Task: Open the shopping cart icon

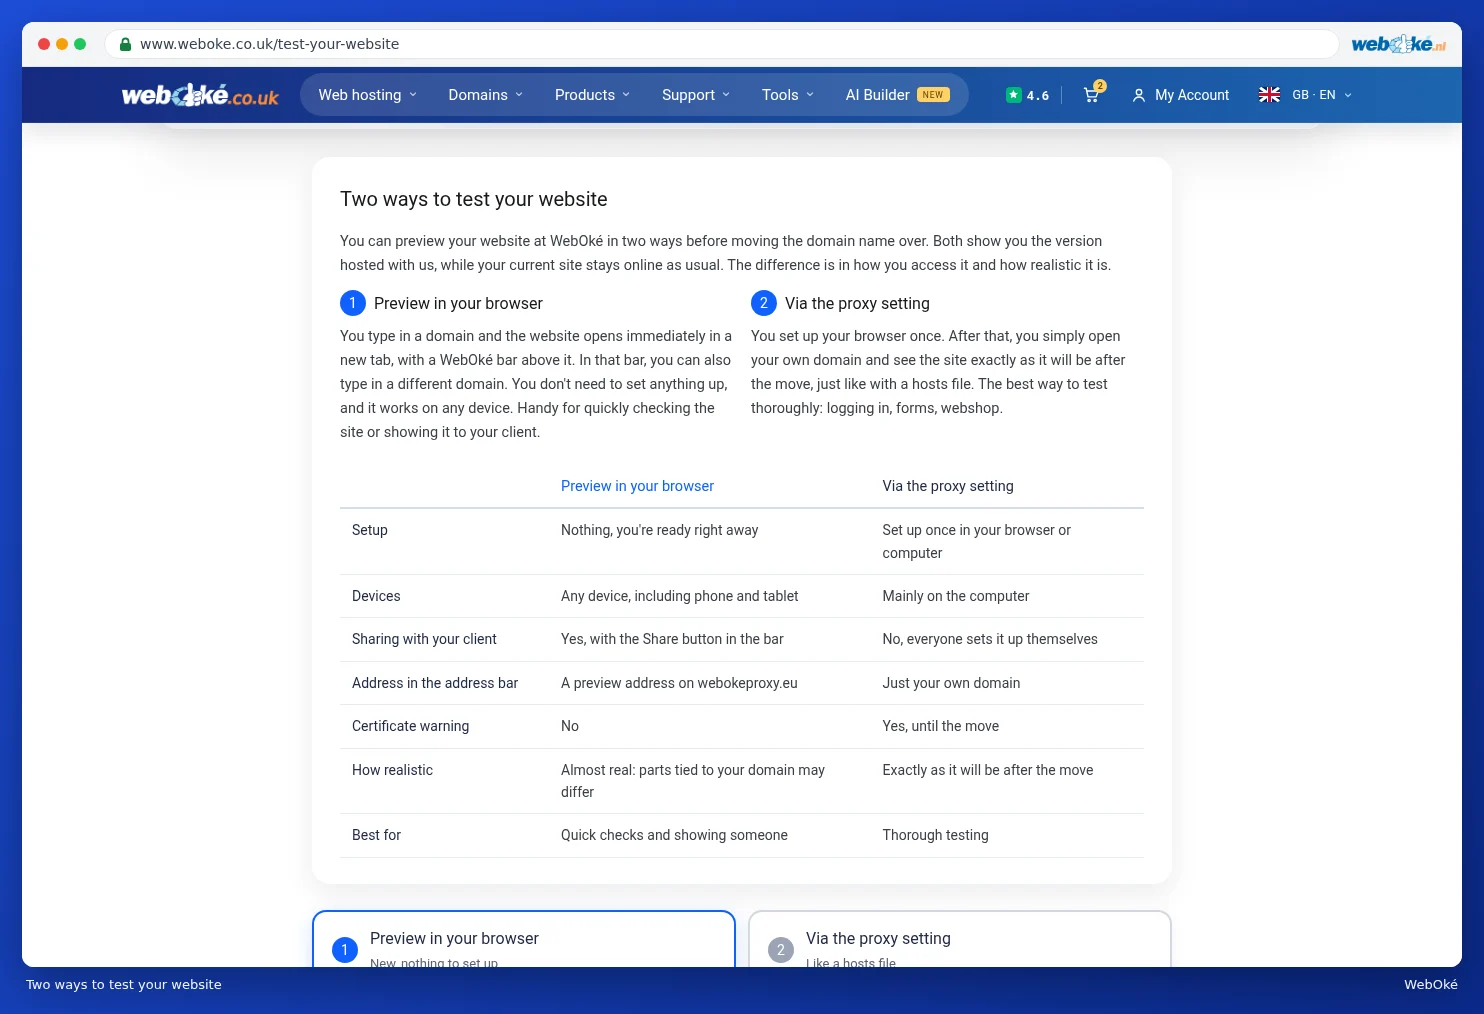Action: 1092,95
